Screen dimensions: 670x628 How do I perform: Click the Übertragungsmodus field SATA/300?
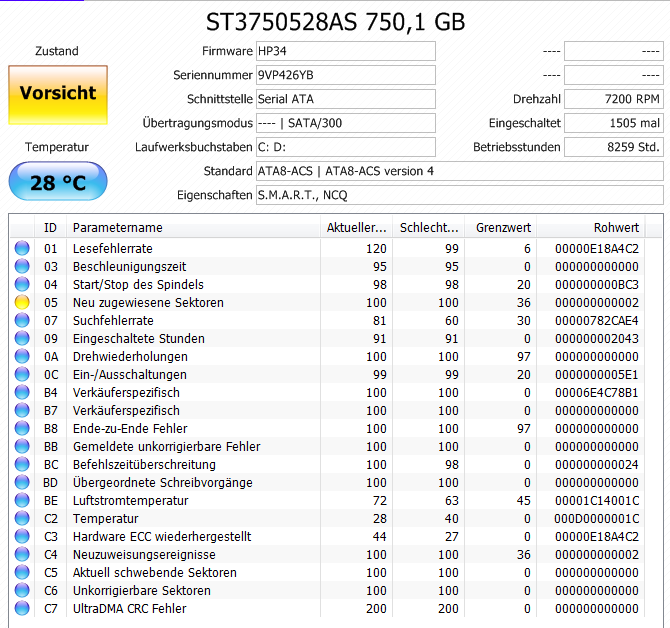coord(346,123)
